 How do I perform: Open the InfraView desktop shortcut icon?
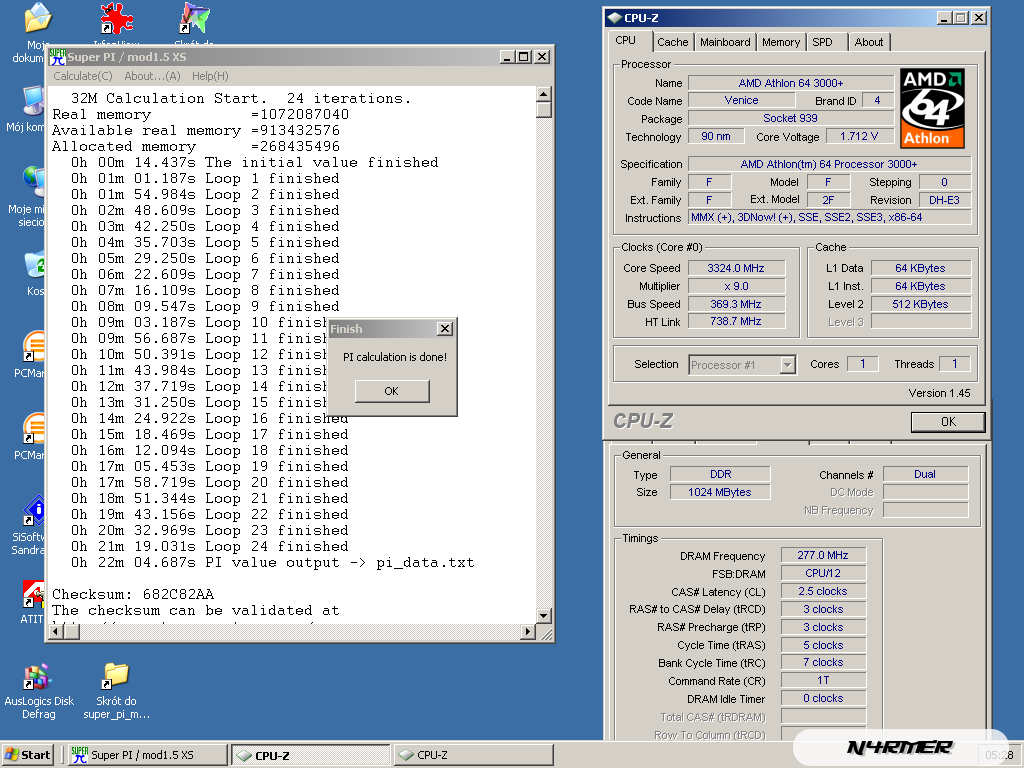[116, 18]
